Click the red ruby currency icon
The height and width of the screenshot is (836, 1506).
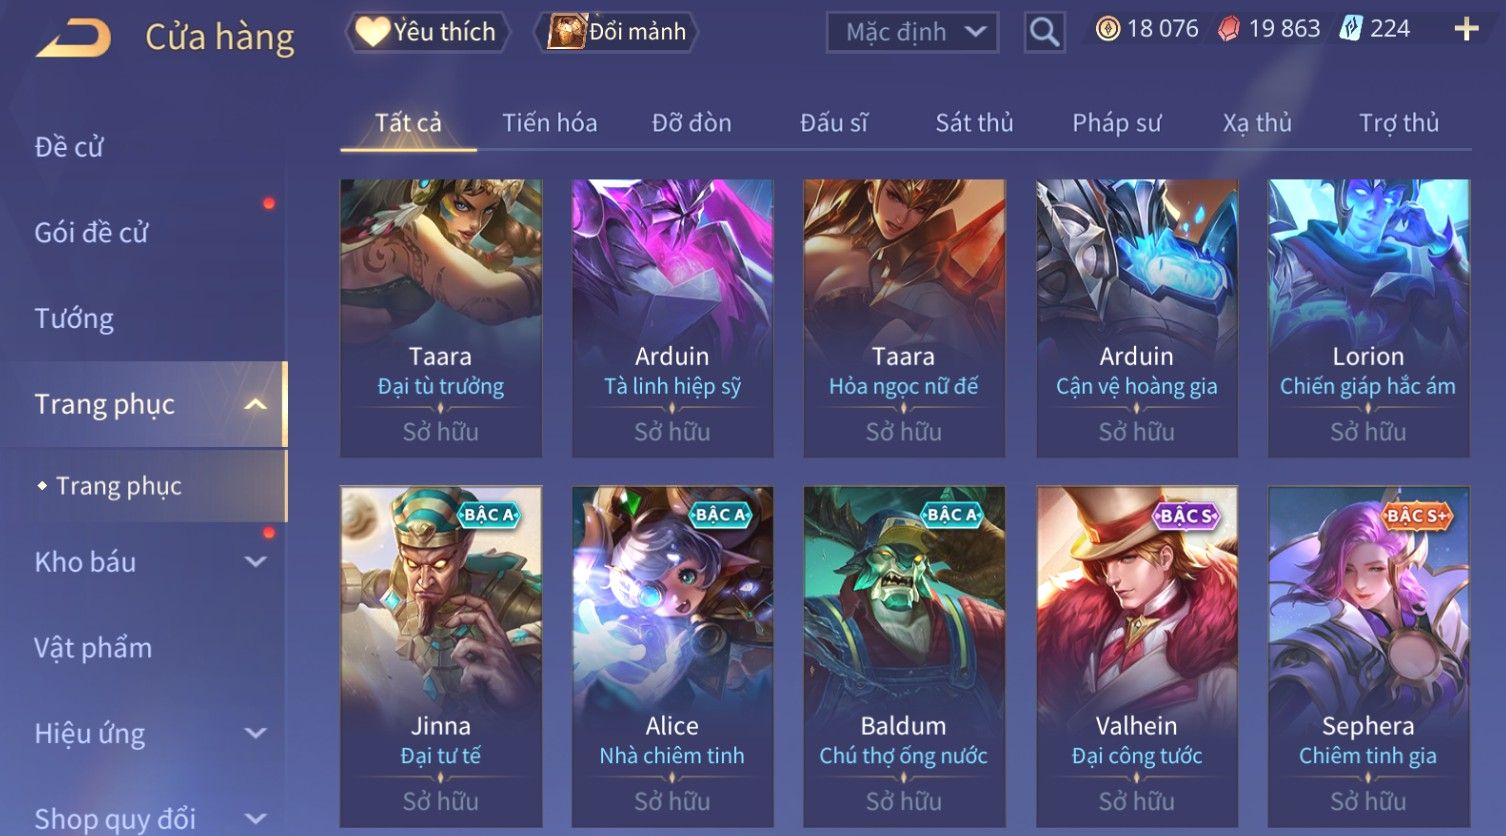point(1229,29)
